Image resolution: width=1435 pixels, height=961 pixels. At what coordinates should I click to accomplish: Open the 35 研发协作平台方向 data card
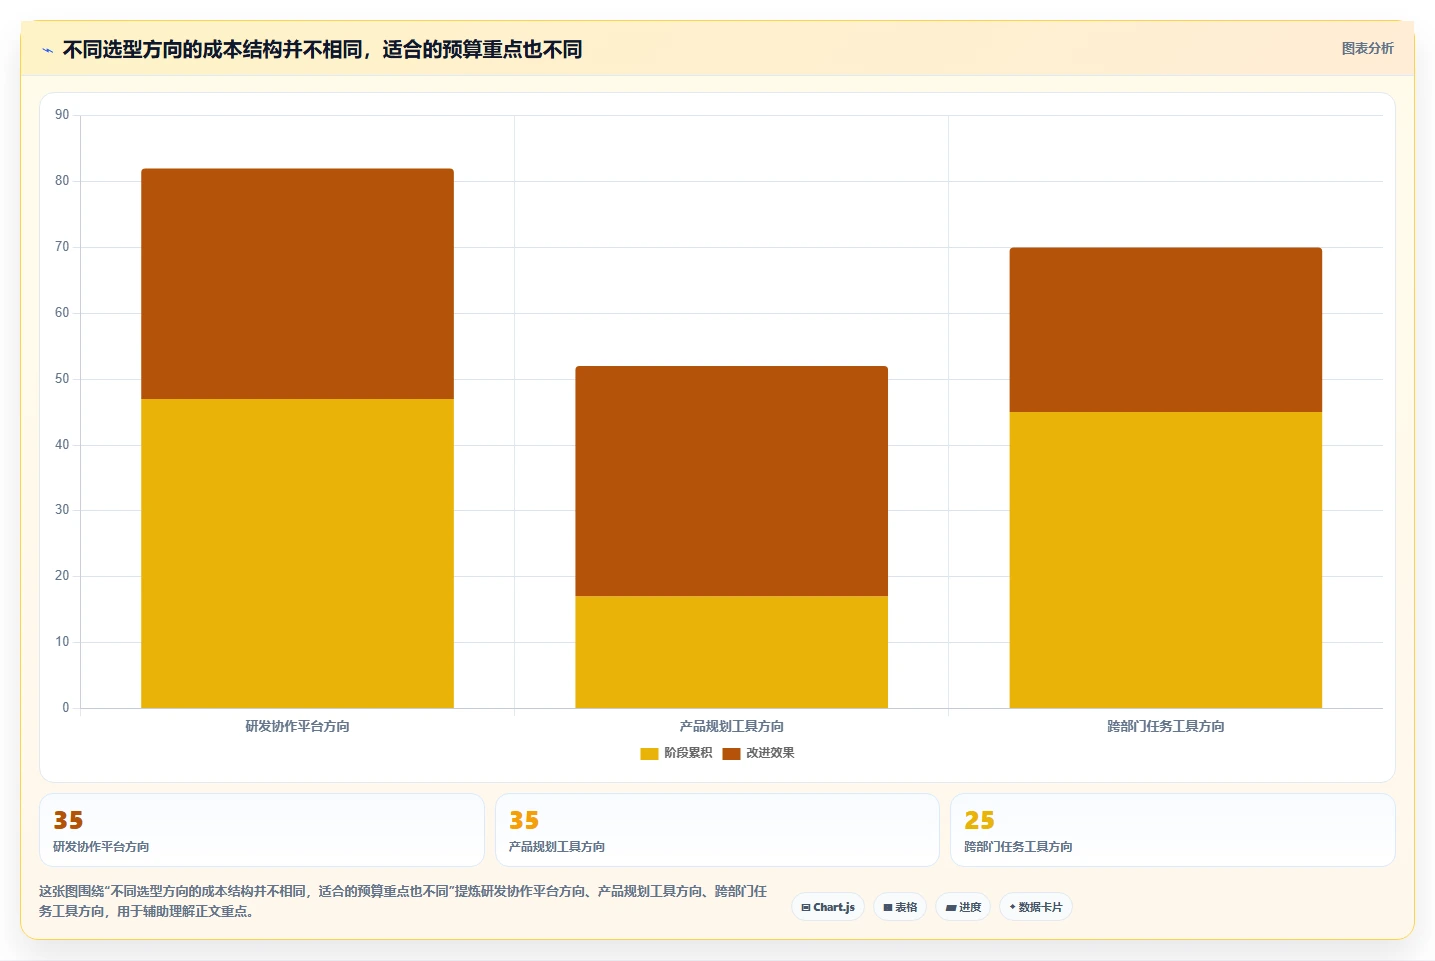click(262, 830)
